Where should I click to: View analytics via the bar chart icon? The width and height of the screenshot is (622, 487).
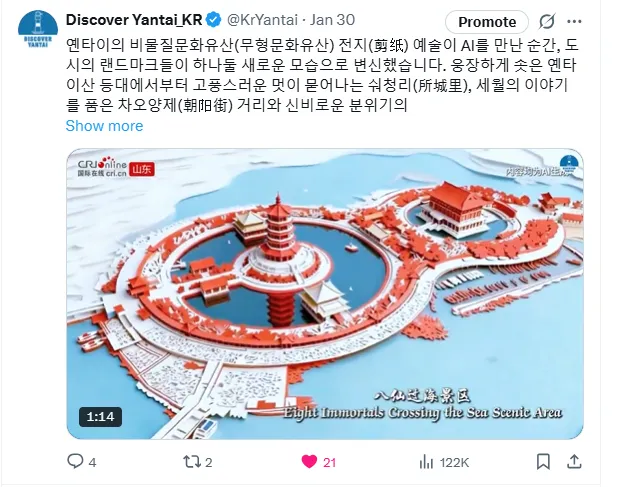(x=426, y=462)
